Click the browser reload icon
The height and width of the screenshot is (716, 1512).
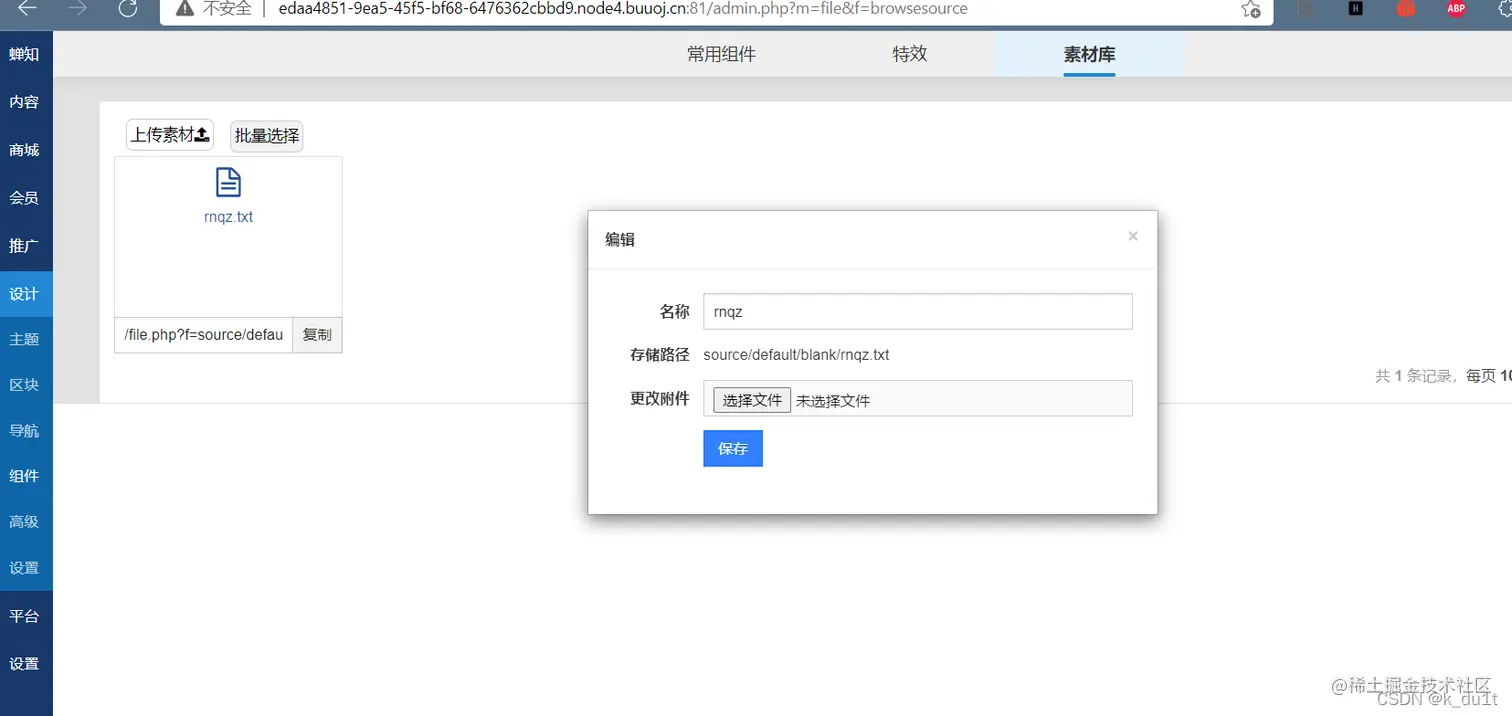(x=127, y=10)
